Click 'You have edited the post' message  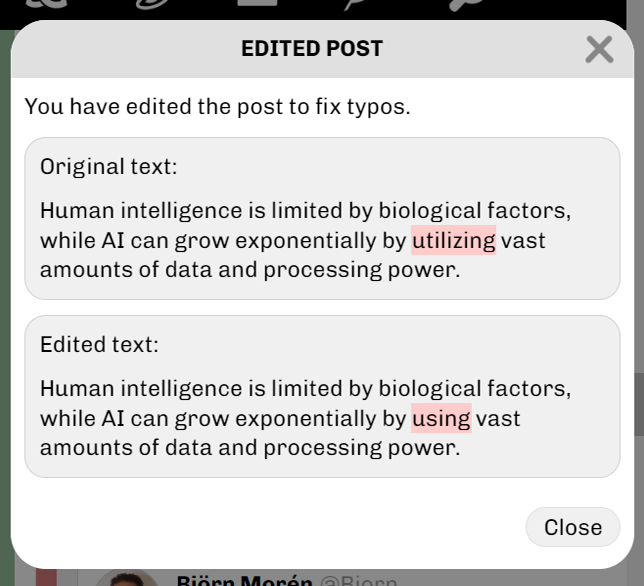[x=217, y=106]
